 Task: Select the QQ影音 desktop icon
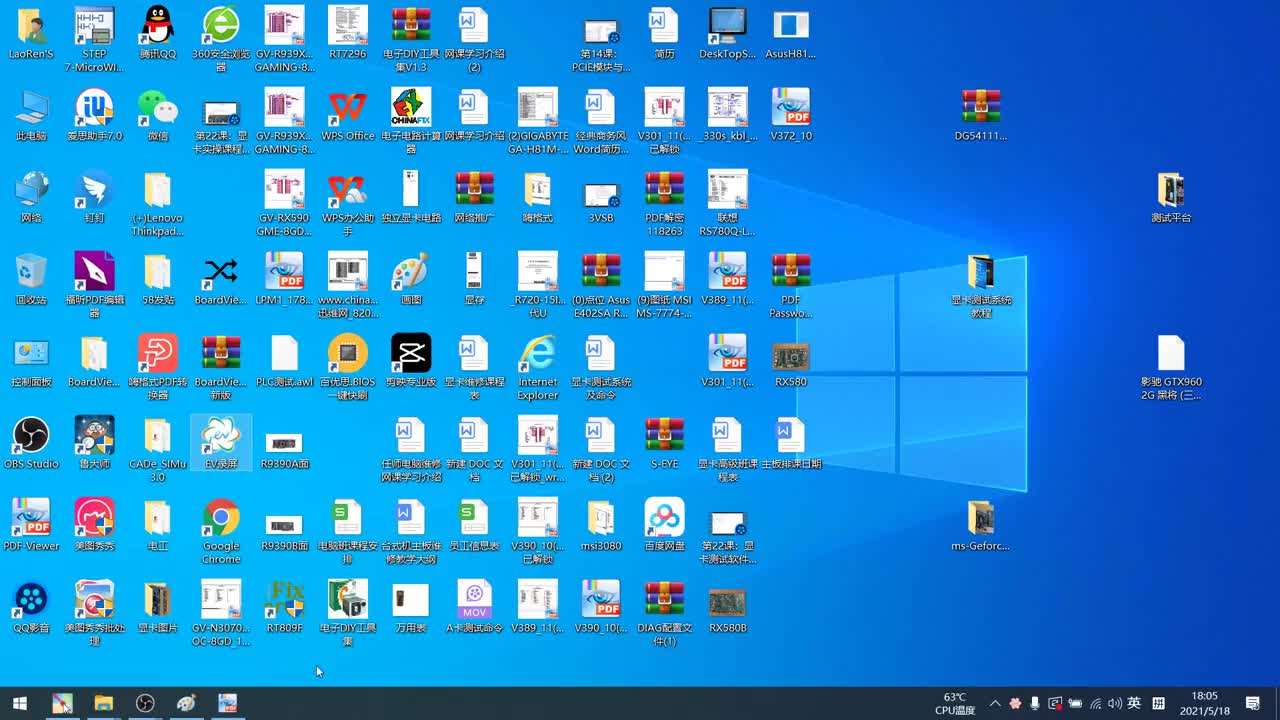(x=31, y=607)
